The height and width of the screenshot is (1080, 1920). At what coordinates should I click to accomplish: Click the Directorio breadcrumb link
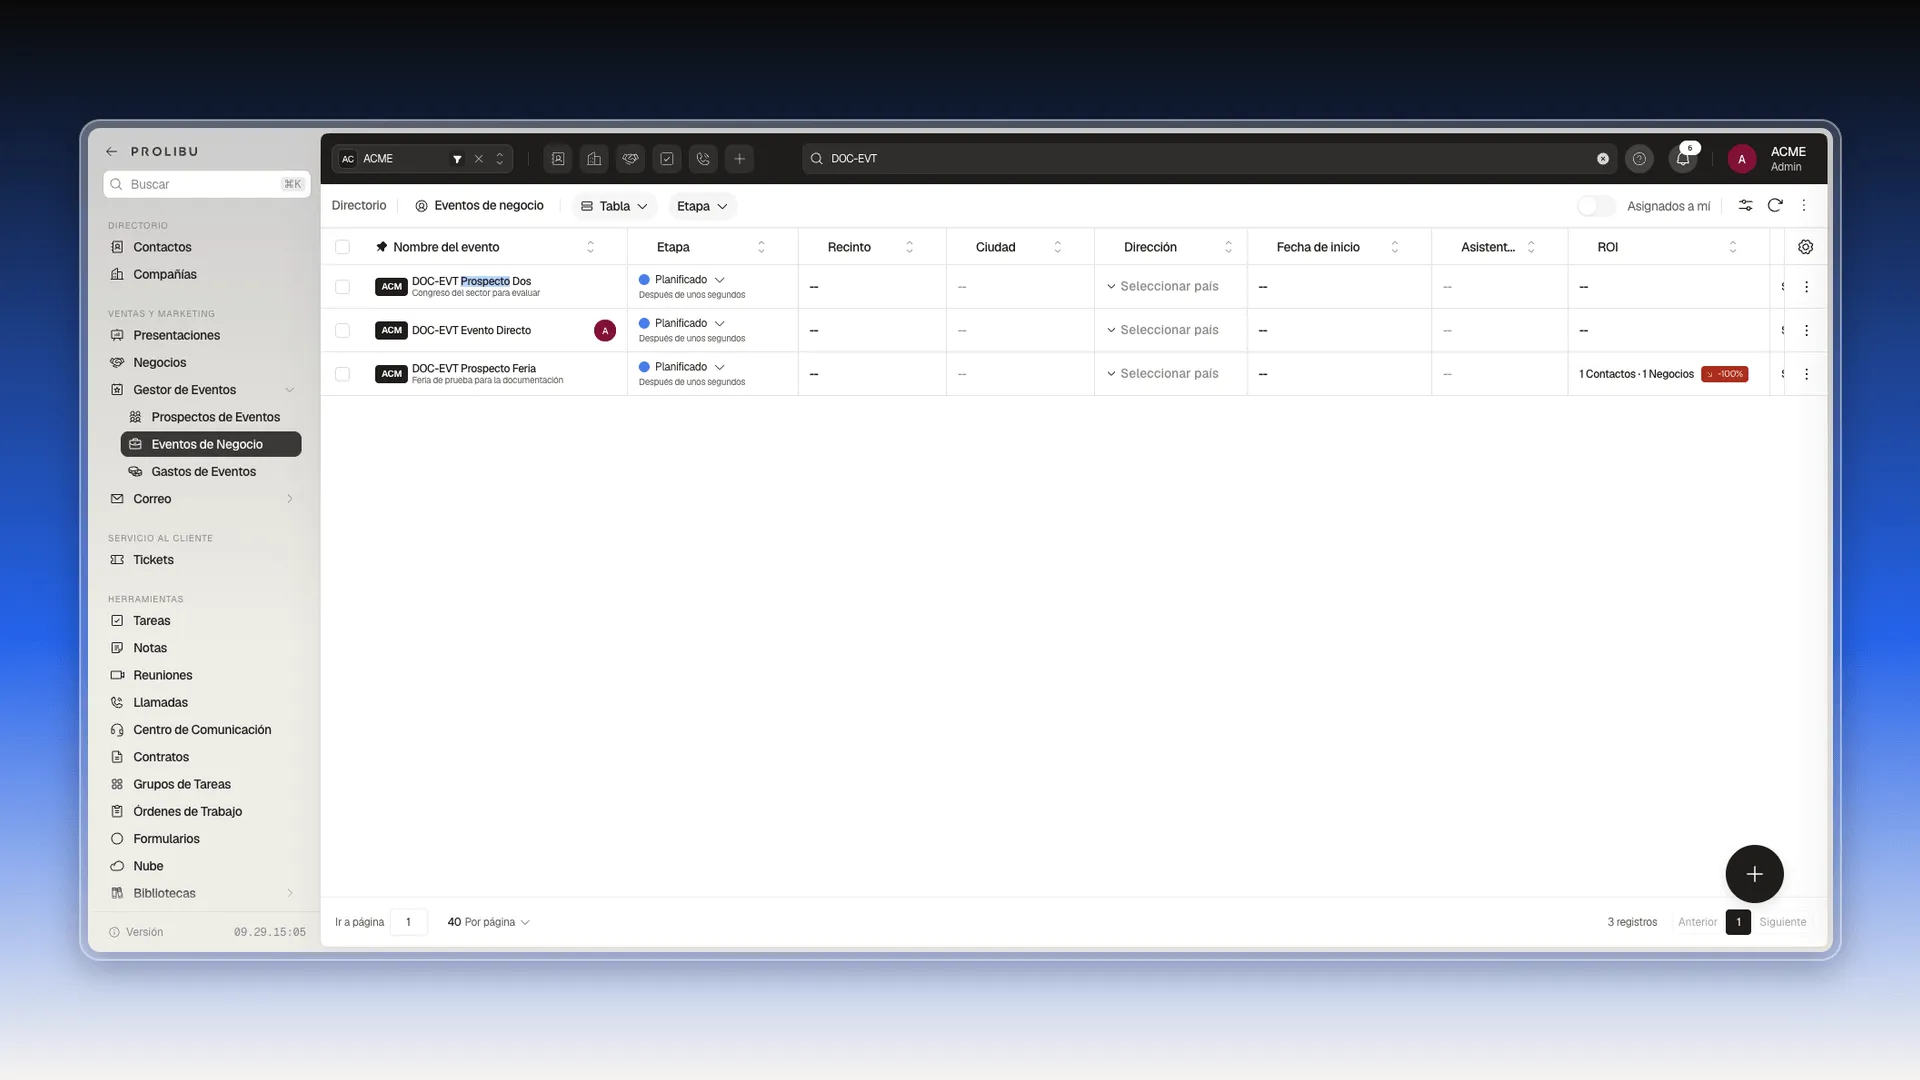click(359, 206)
